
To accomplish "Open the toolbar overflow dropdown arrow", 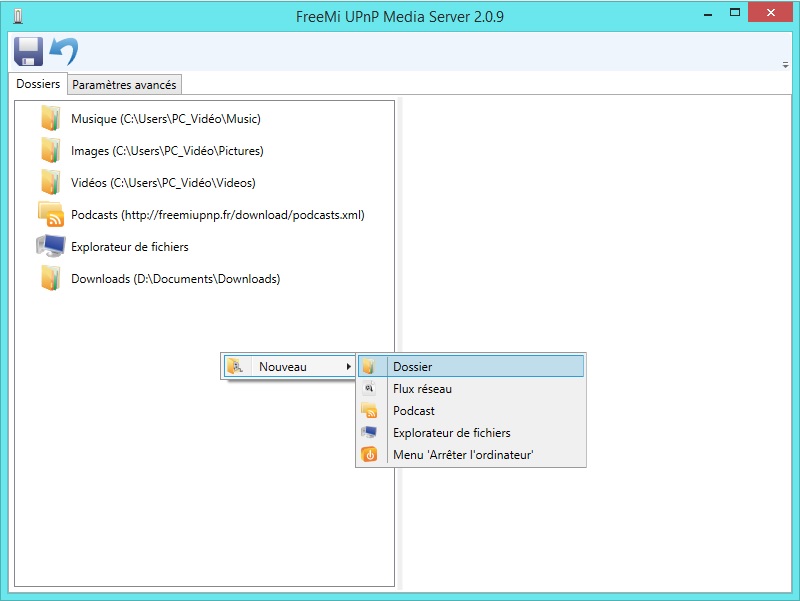I will 785,64.
